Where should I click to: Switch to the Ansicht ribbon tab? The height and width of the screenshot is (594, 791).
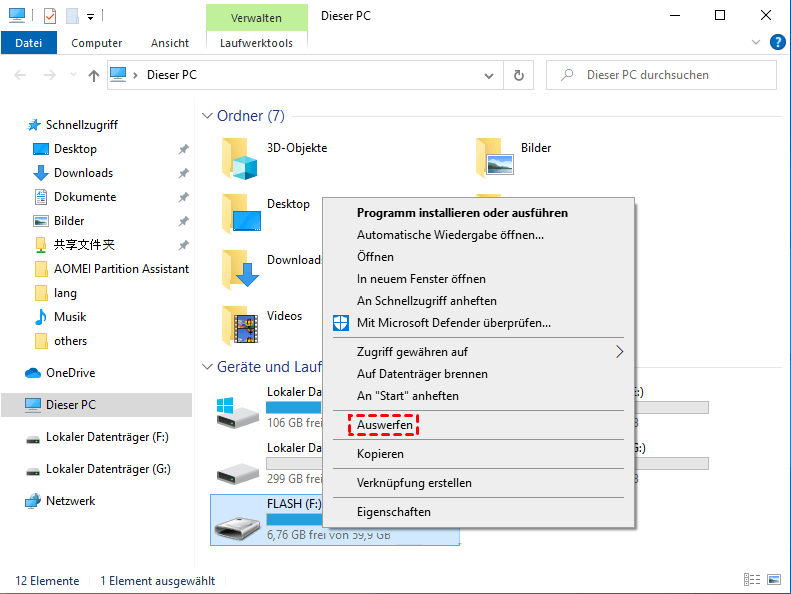(x=170, y=43)
